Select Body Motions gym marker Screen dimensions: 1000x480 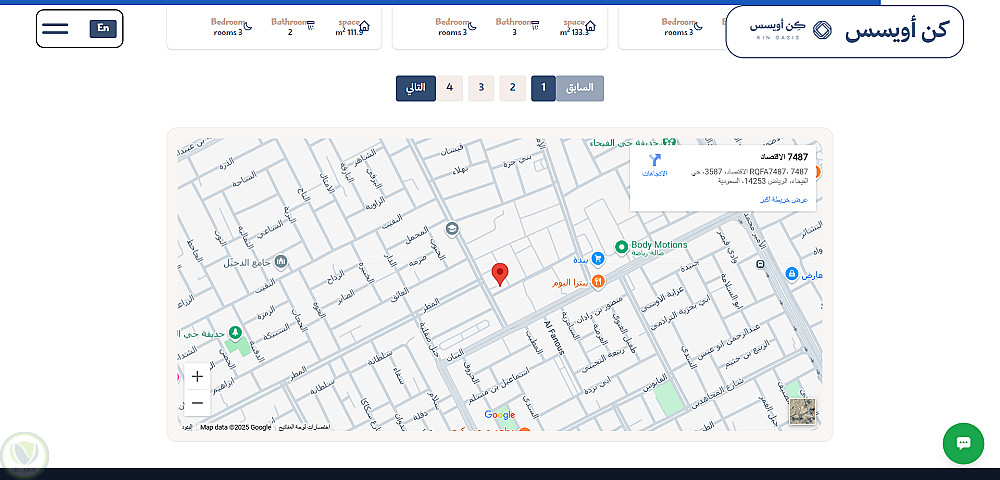tap(622, 247)
